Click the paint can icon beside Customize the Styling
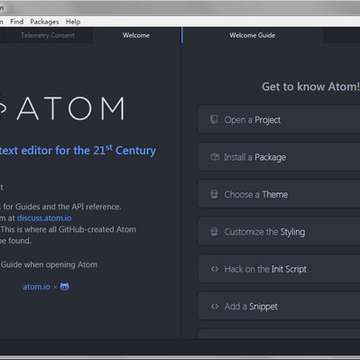 (x=214, y=231)
